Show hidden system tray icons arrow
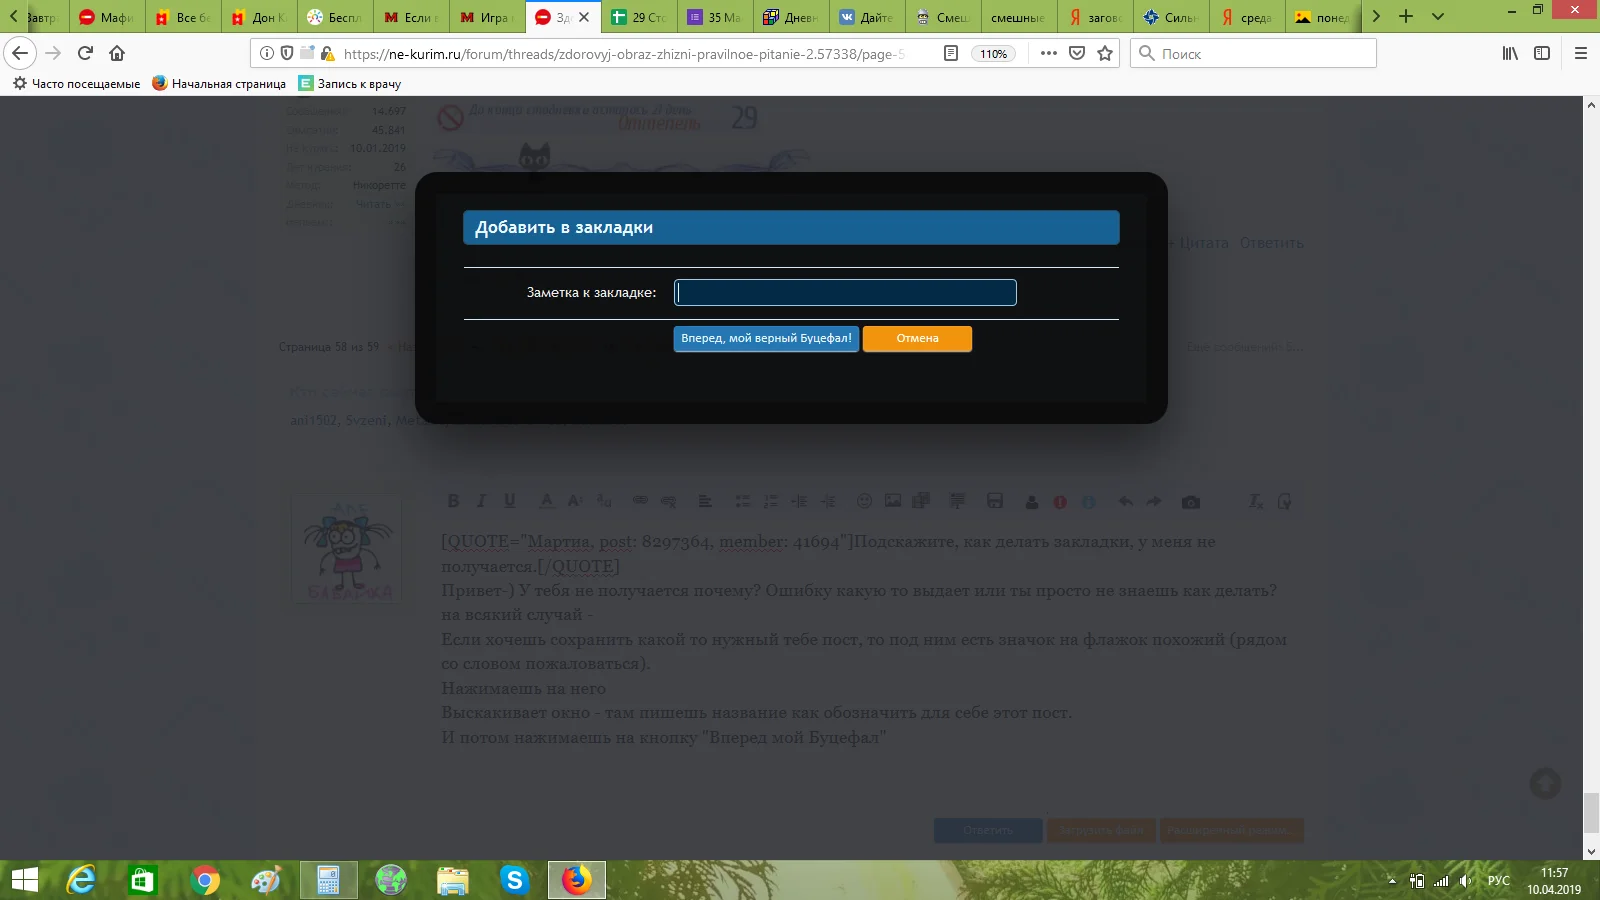The width and height of the screenshot is (1600, 900). [1391, 881]
